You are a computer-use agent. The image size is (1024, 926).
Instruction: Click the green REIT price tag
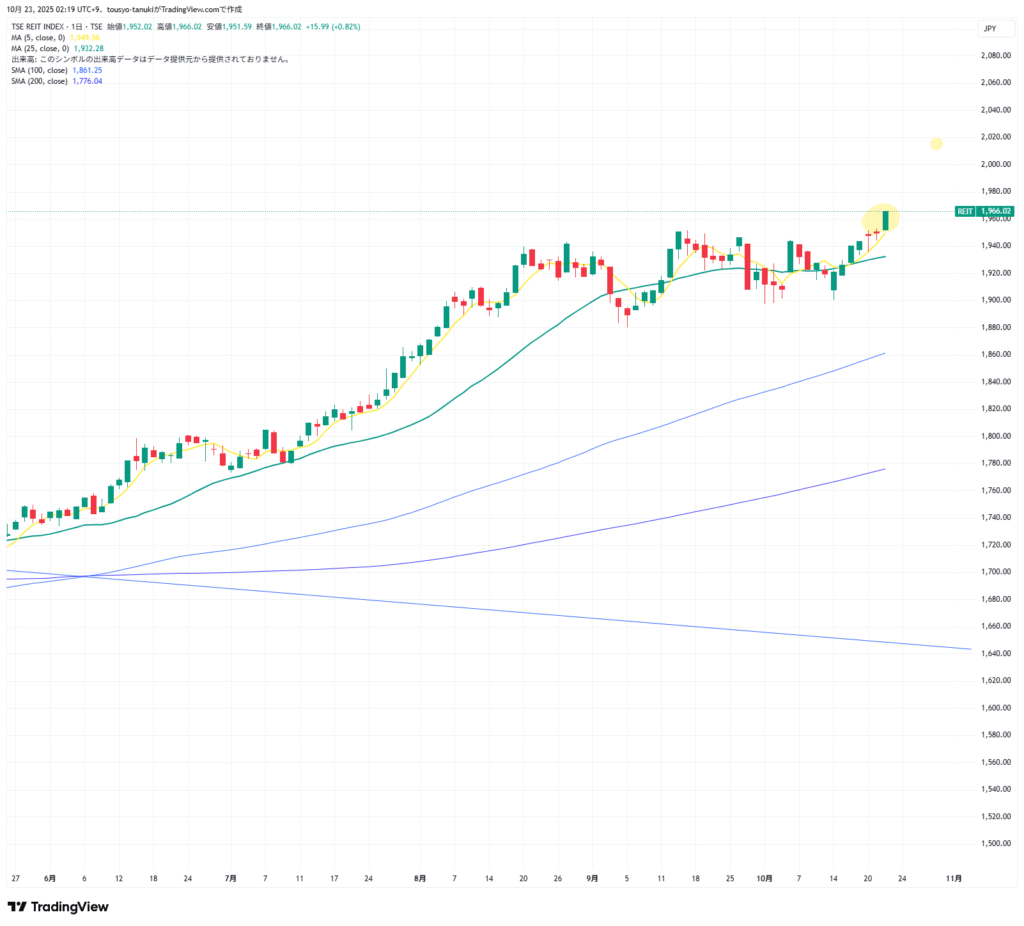[x=965, y=212]
